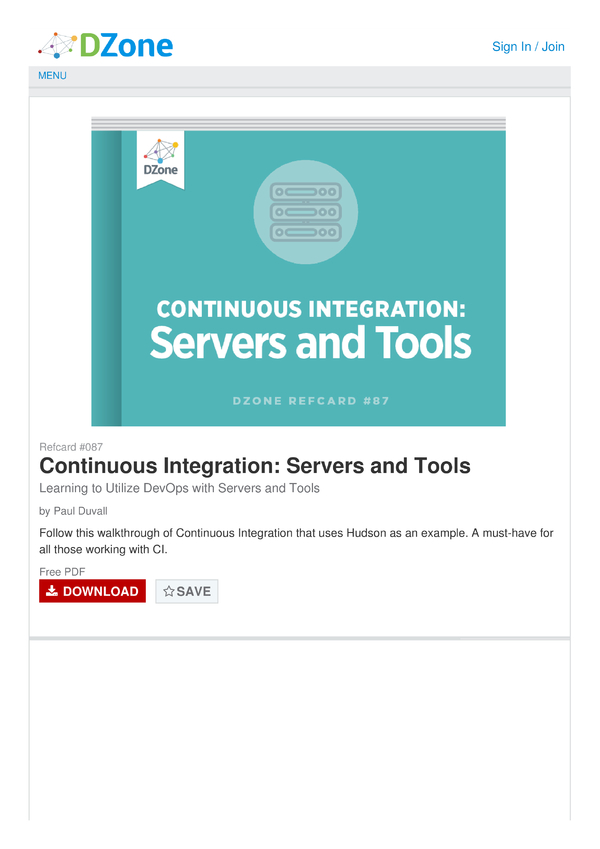Click the red DOWNLOAD button
Viewport: 600px width, 849px height.
click(92, 591)
